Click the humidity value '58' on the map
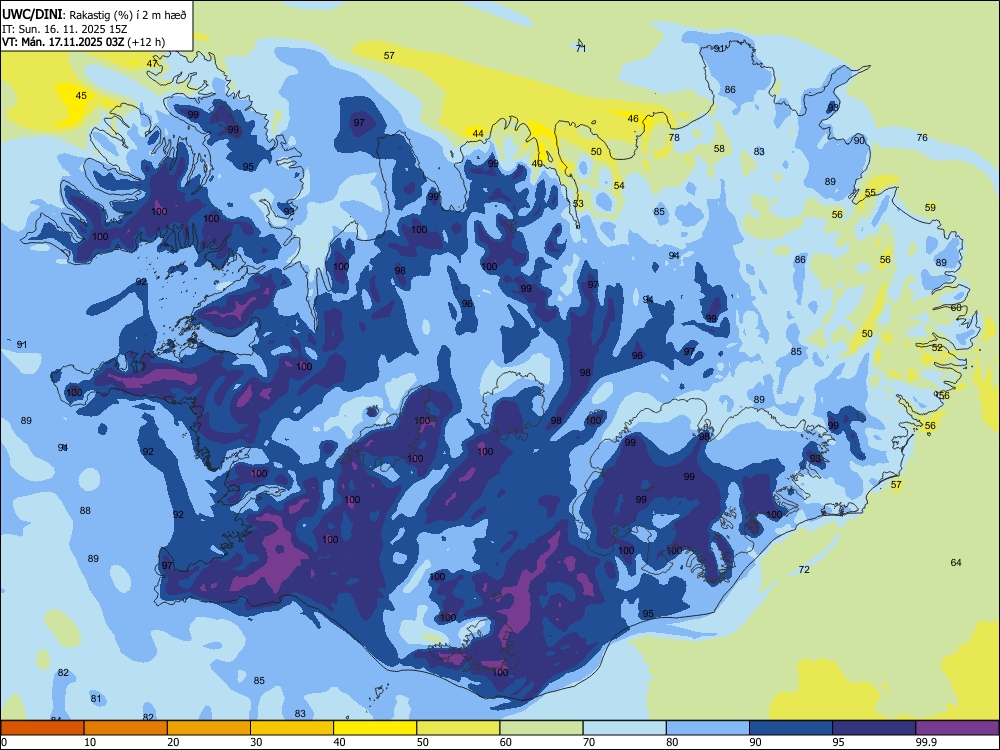This screenshot has width=1000, height=750. [719, 149]
